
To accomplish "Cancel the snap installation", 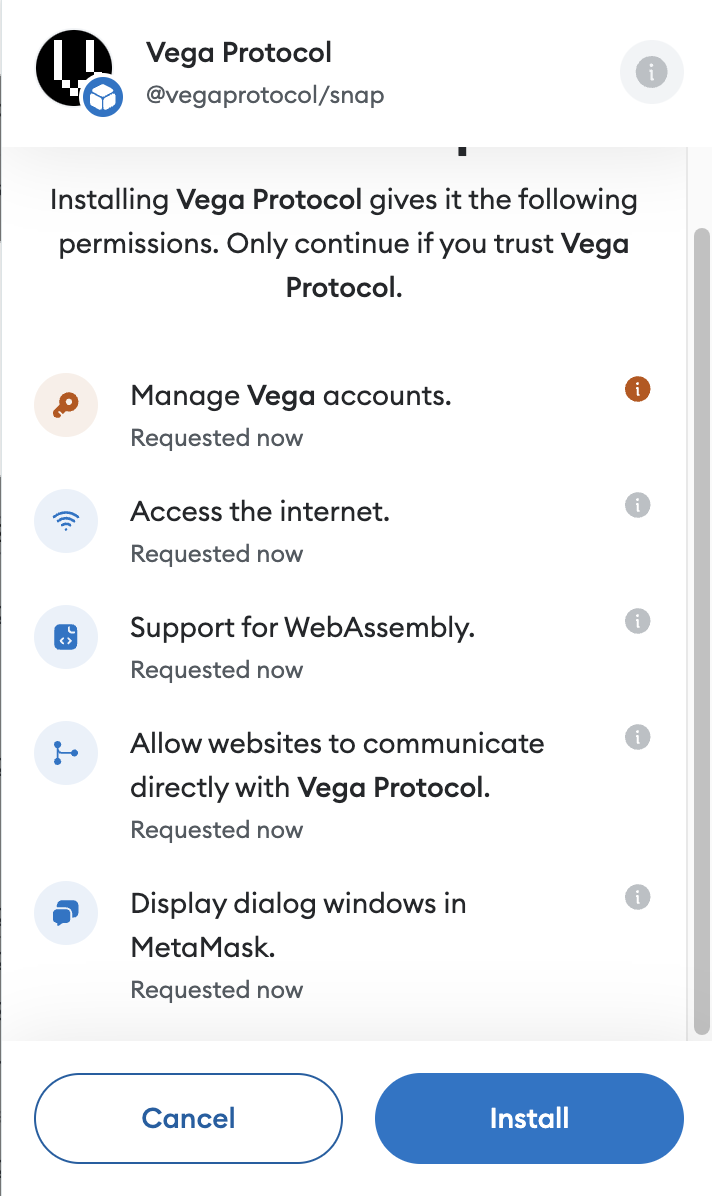I will pyautogui.click(x=188, y=1118).
